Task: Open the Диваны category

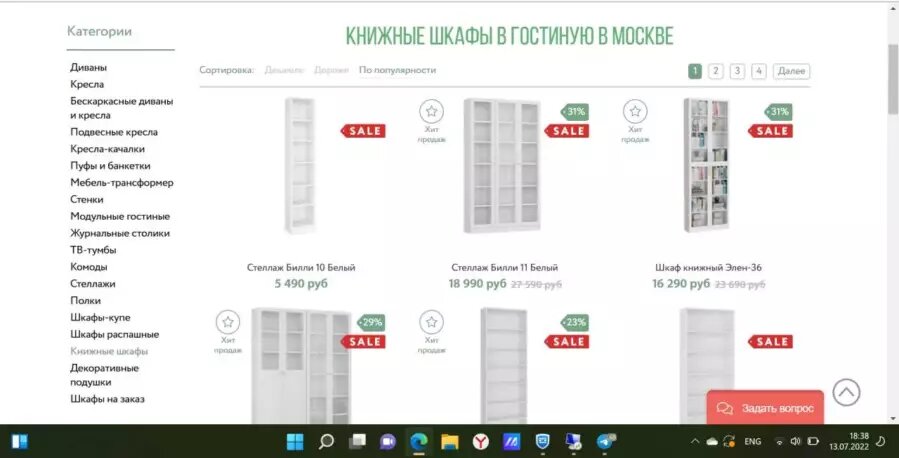Action: (x=88, y=67)
